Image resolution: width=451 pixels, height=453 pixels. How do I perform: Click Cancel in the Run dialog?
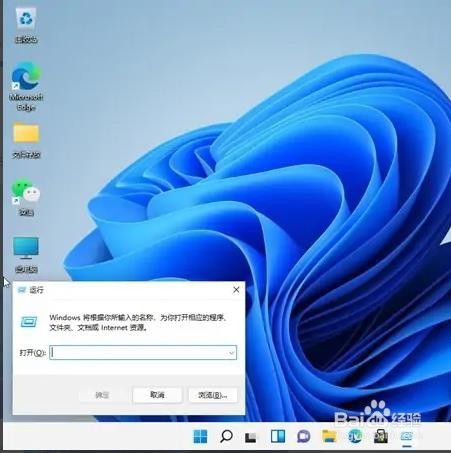point(157,395)
